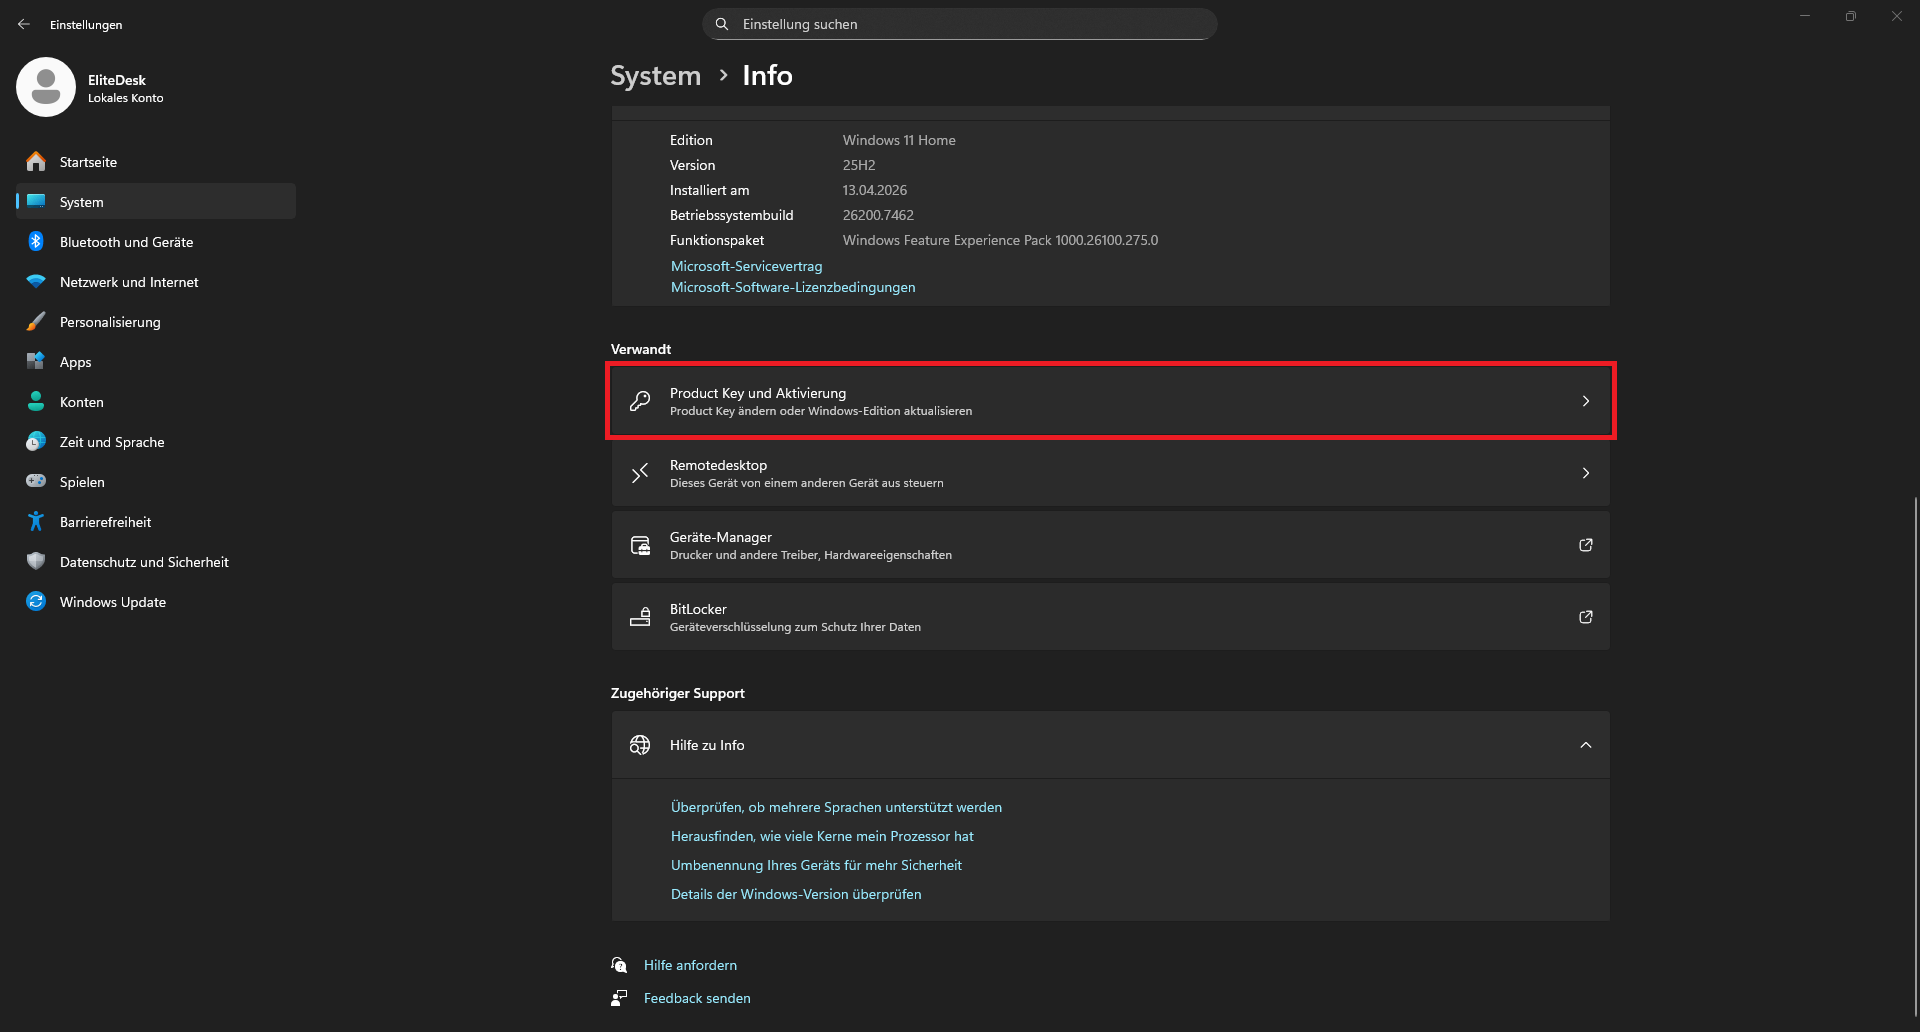Image resolution: width=1920 pixels, height=1032 pixels.
Task: Open Startseite in the sidebar
Action: click(156, 161)
